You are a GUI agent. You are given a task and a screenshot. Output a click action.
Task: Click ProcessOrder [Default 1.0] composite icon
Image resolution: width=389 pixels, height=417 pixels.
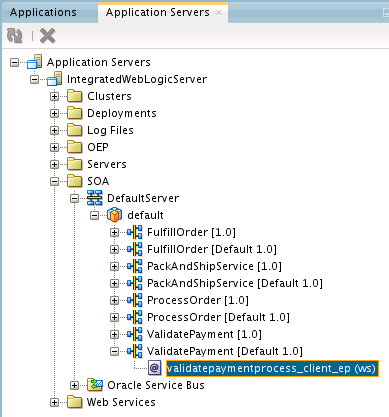click(135, 317)
